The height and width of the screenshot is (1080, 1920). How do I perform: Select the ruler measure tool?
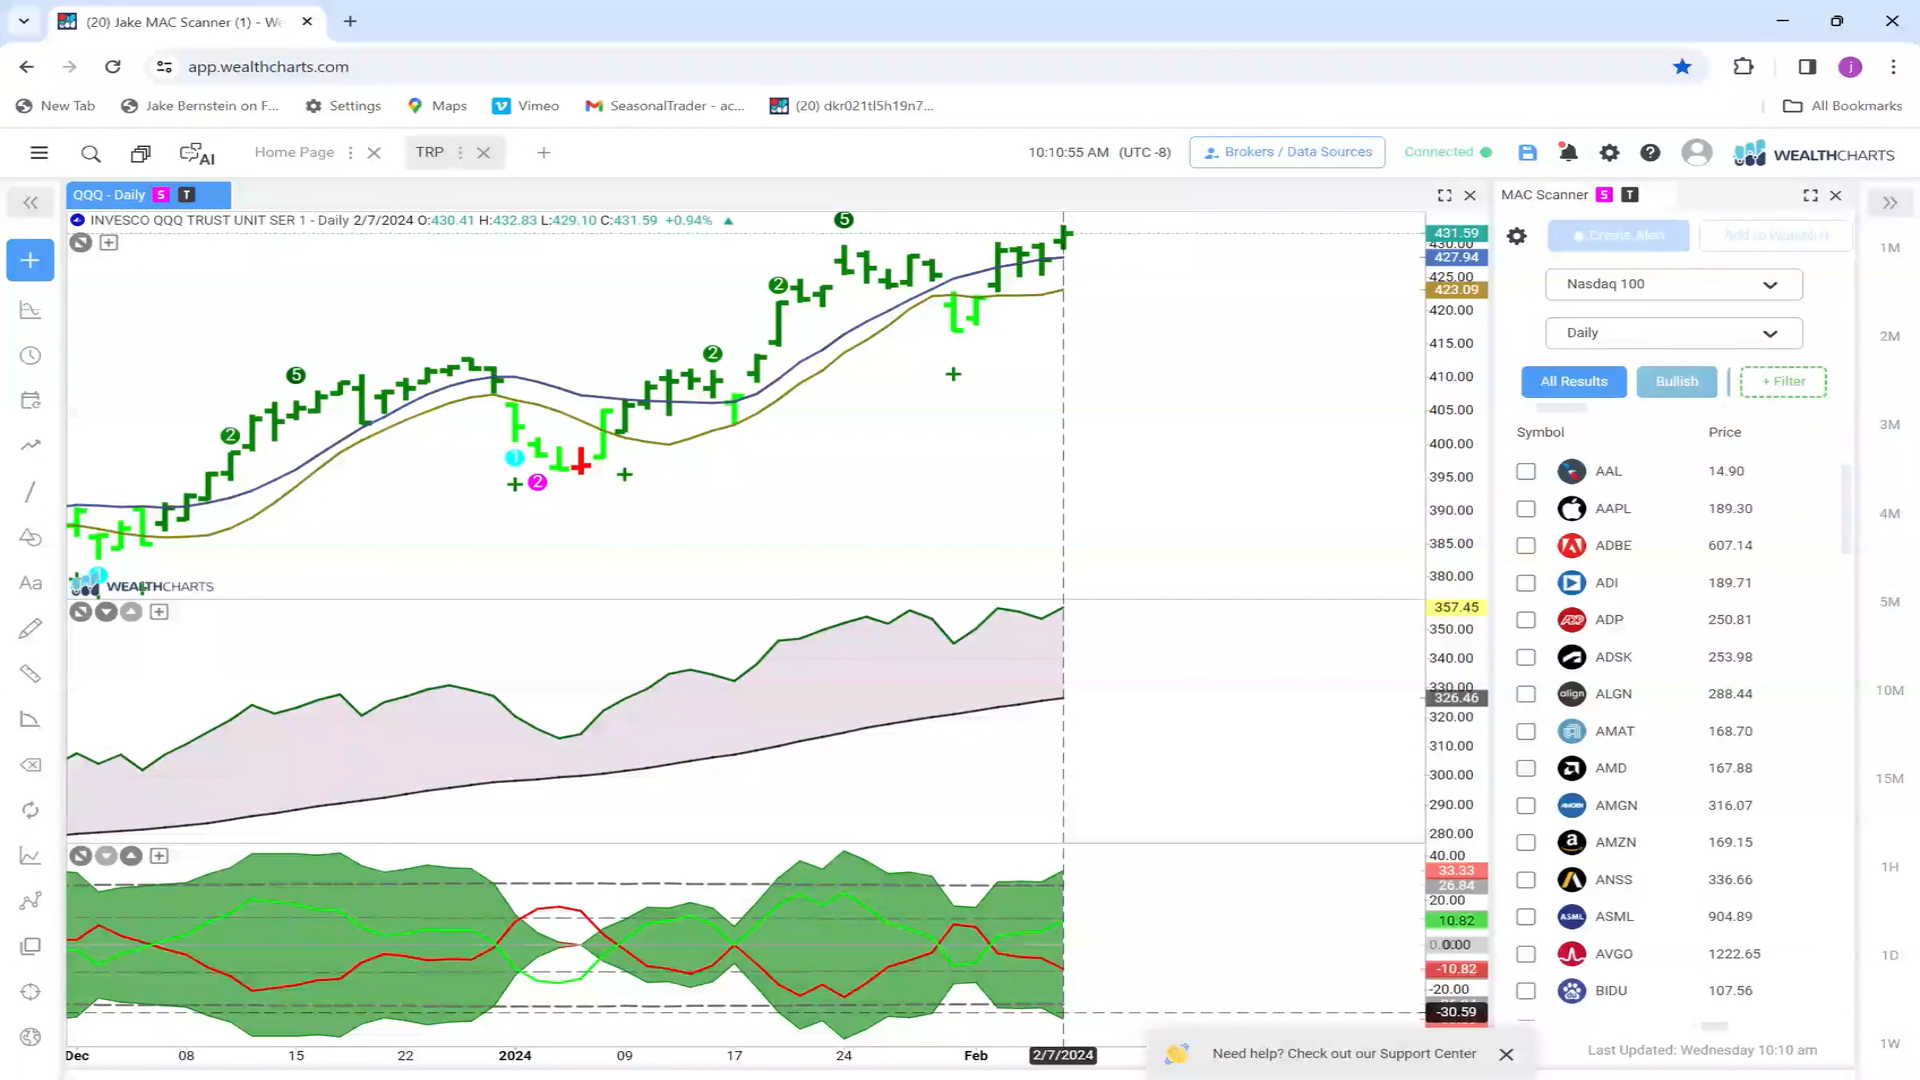point(30,674)
